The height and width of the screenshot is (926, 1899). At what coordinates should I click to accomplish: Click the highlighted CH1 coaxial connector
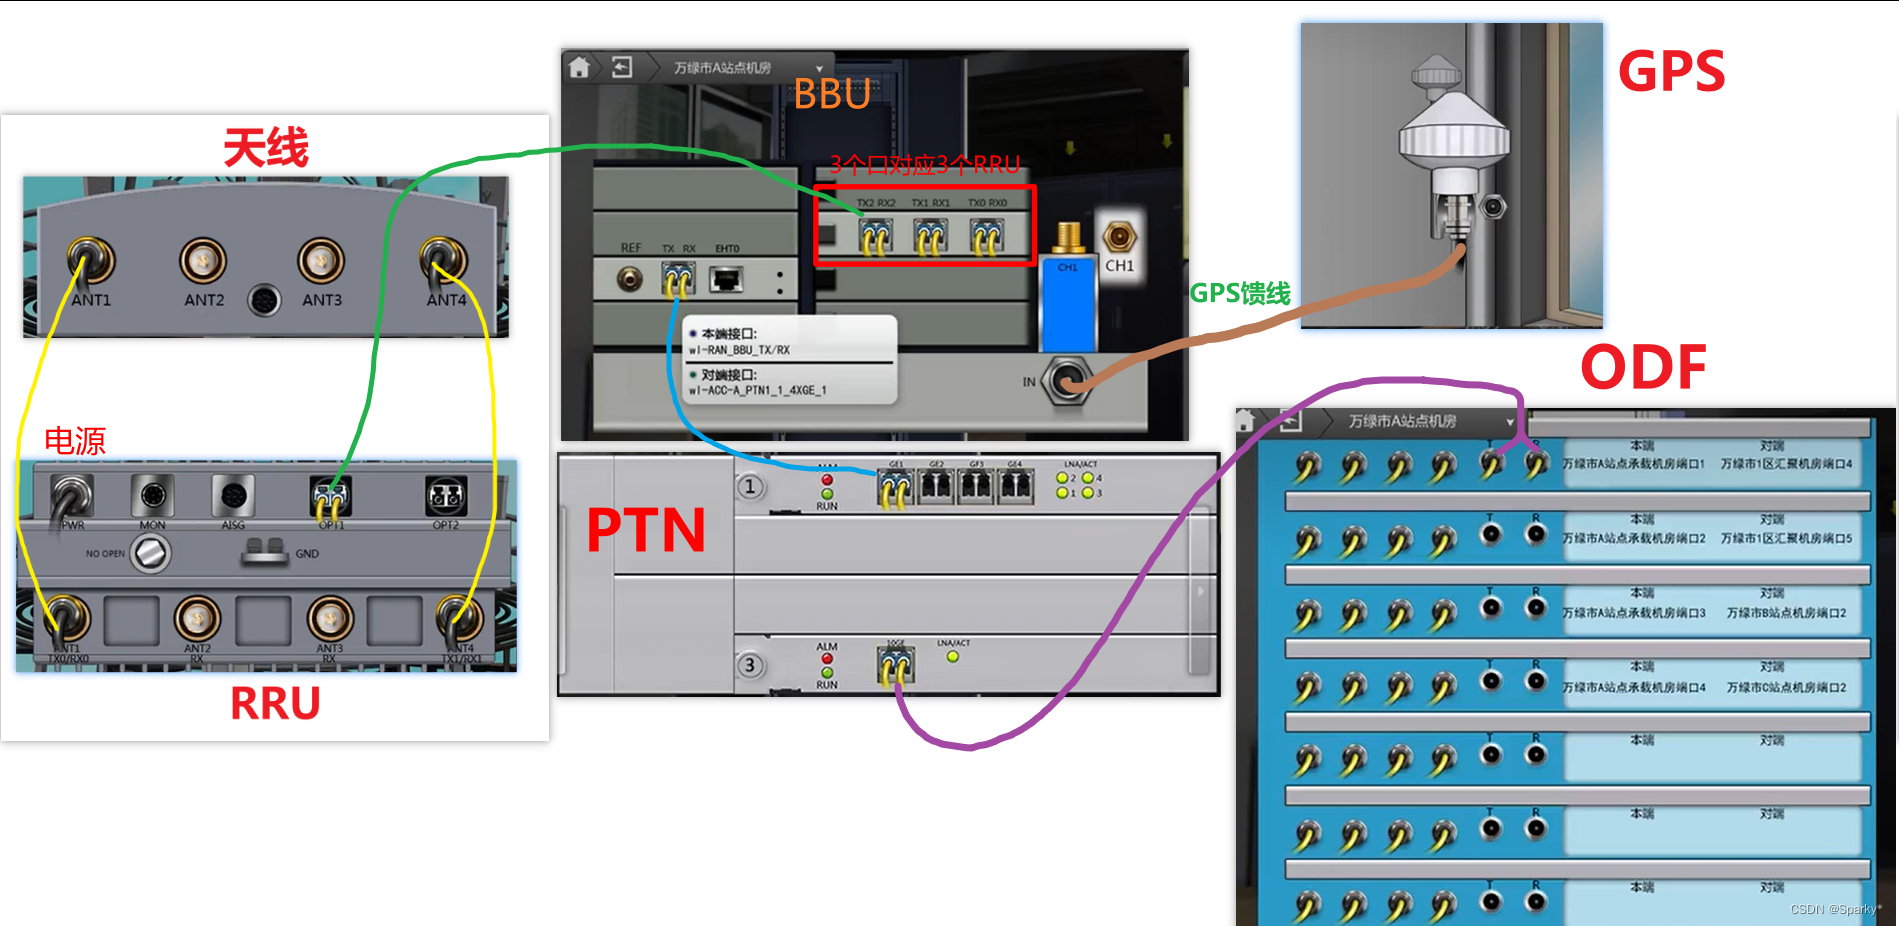click(x=1119, y=237)
